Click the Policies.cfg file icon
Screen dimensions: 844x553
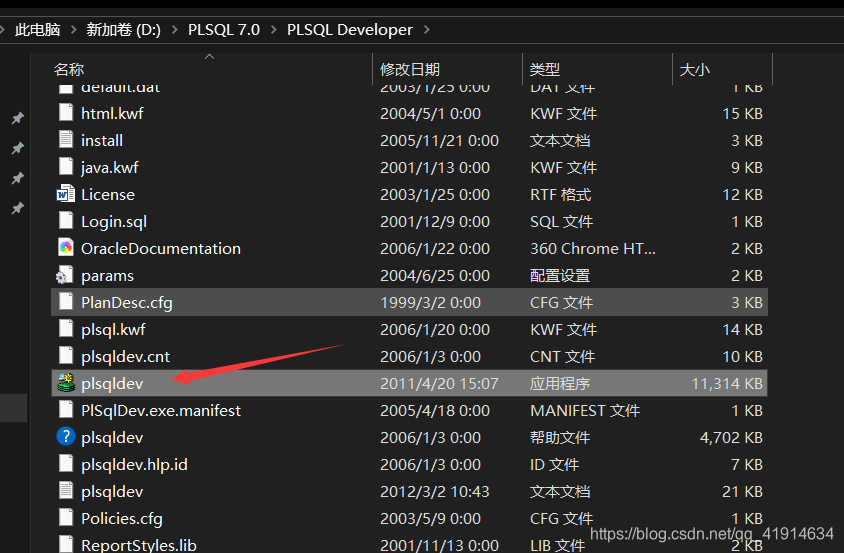click(66, 518)
